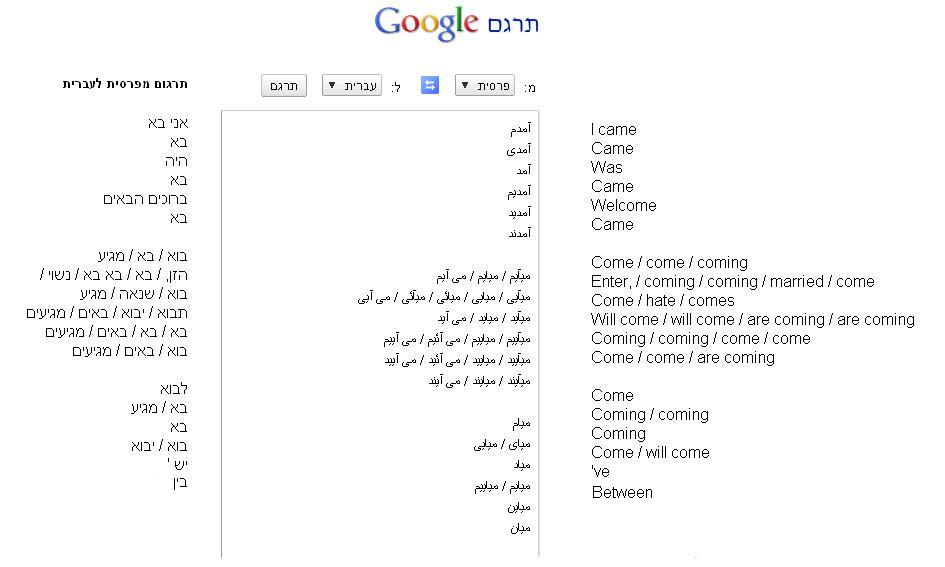
Task: Click the English line 'Come / will come'
Action: pos(650,452)
